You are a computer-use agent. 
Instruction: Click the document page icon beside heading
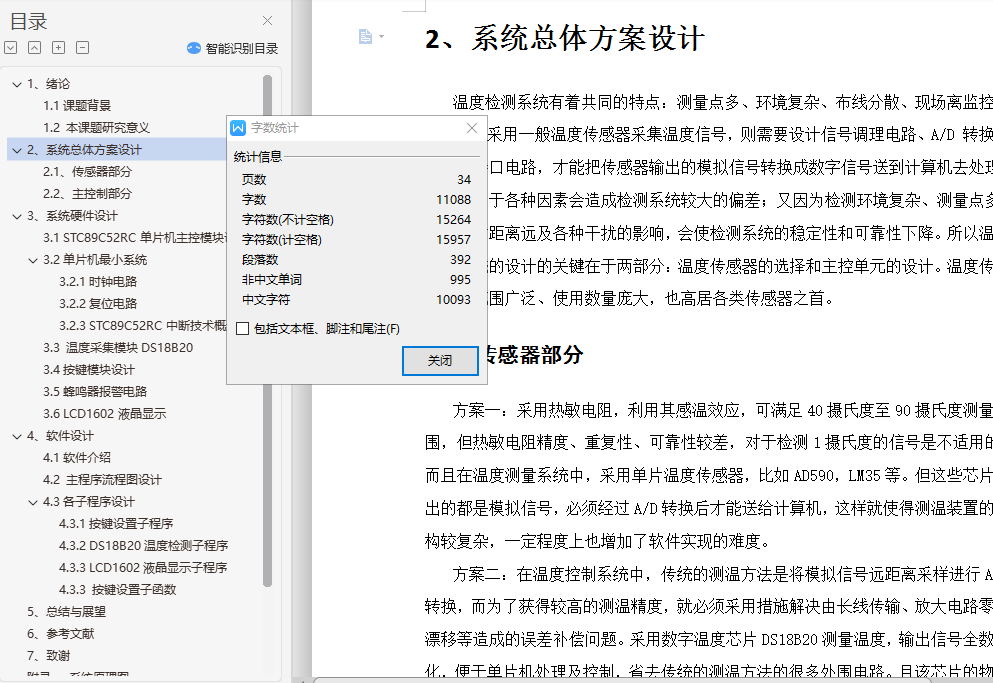coord(365,37)
